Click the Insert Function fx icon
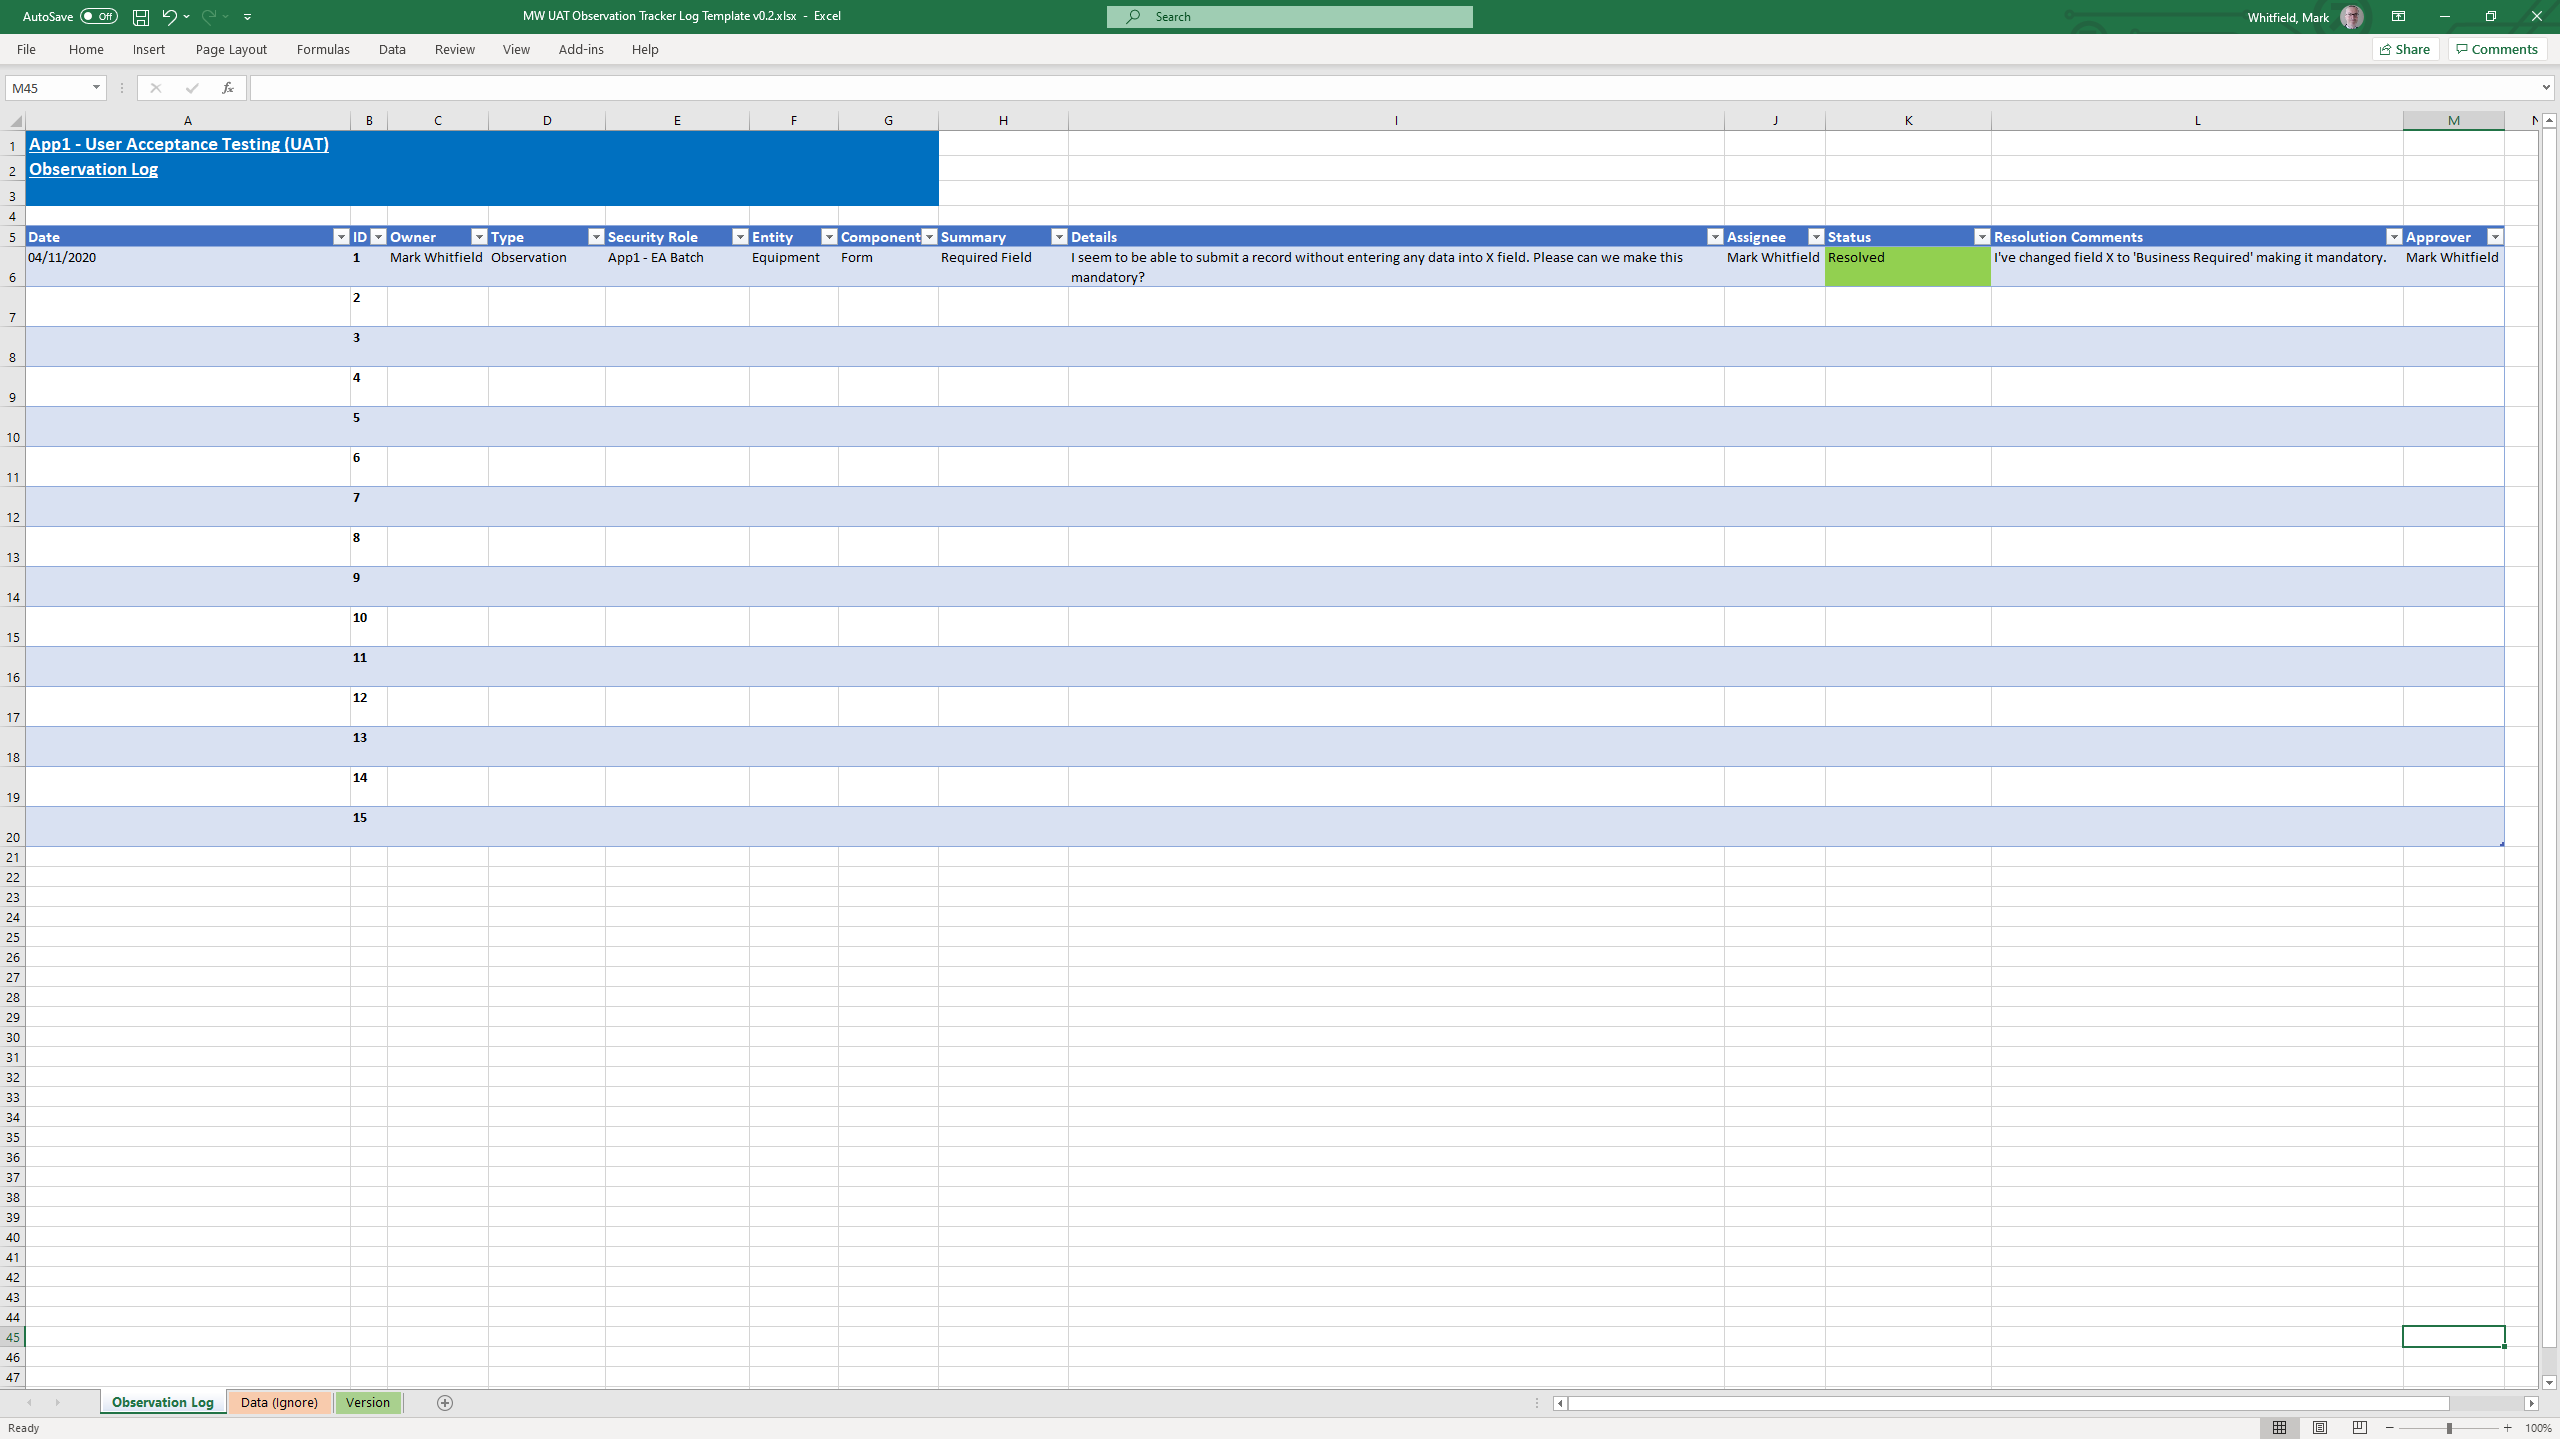The height and width of the screenshot is (1440, 2560). [x=228, y=88]
